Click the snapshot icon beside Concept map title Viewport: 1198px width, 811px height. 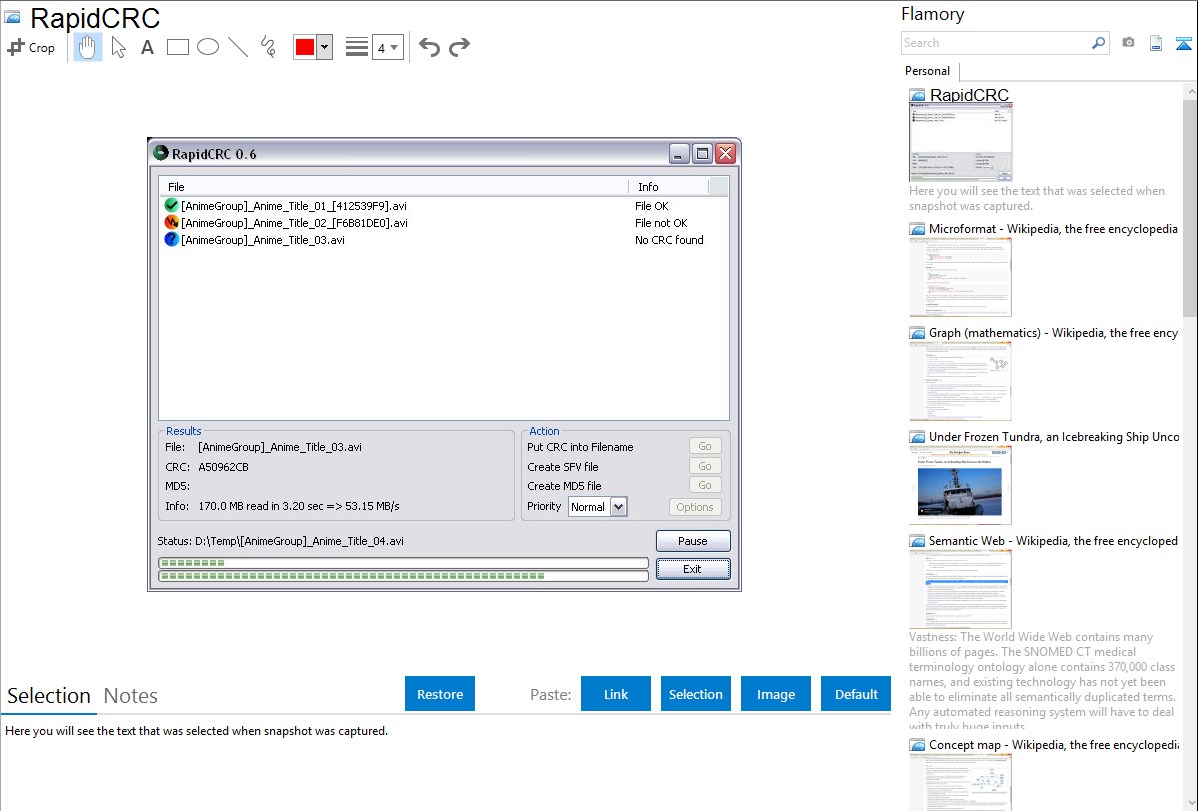(x=917, y=745)
